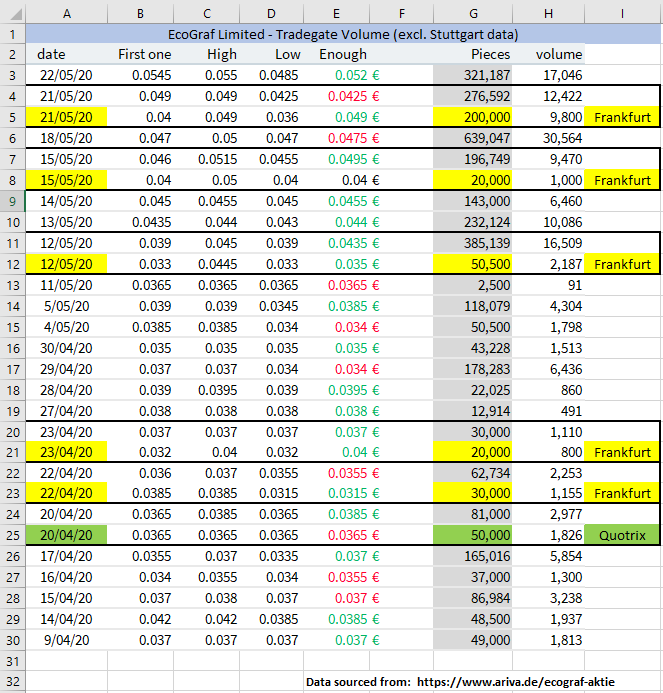Viewport: 663px width, 693px height.
Task: Select column F header
Action: 401,14
